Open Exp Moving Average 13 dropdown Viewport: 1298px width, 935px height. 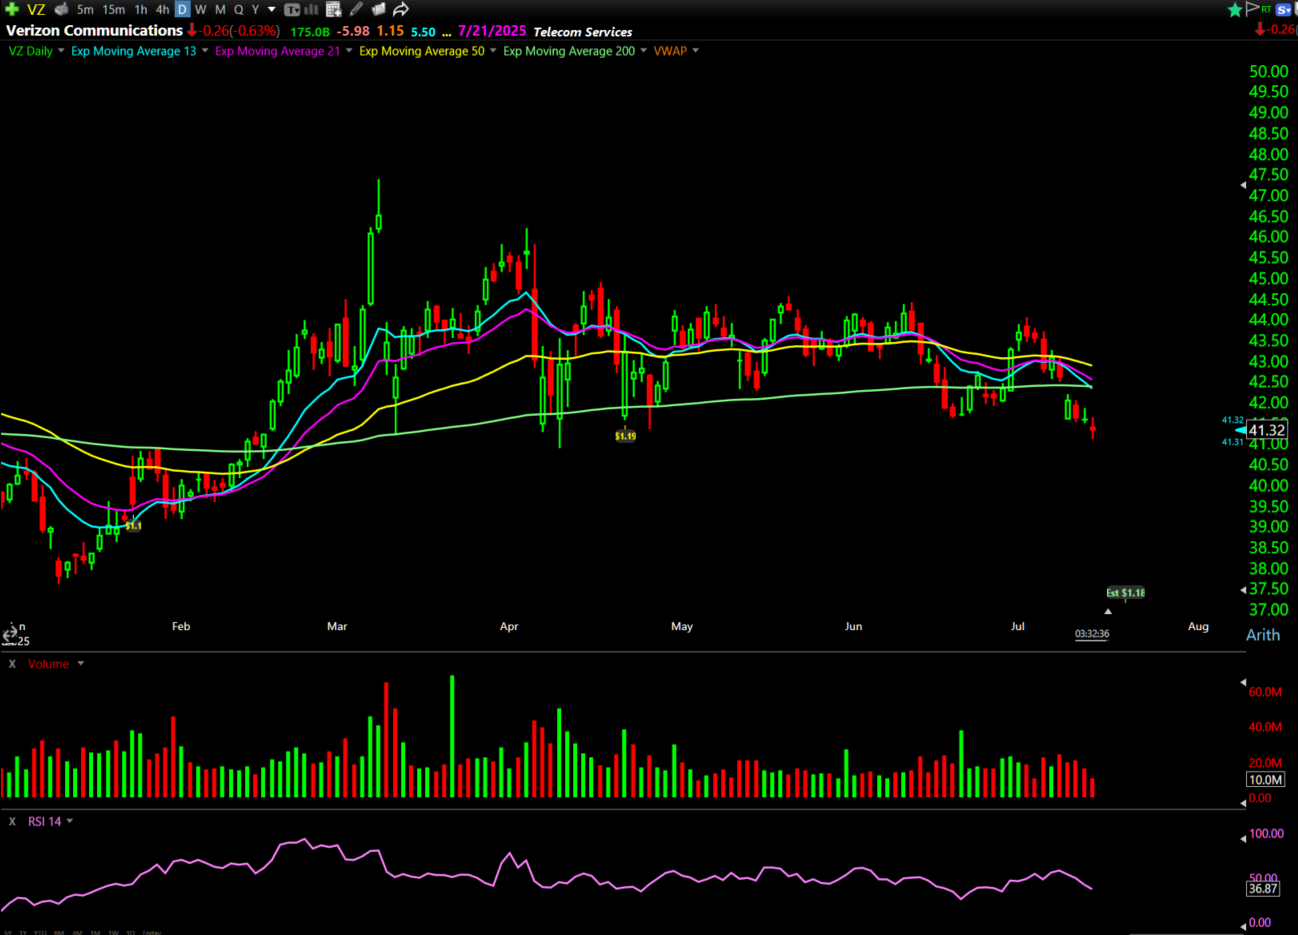pos(205,51)
